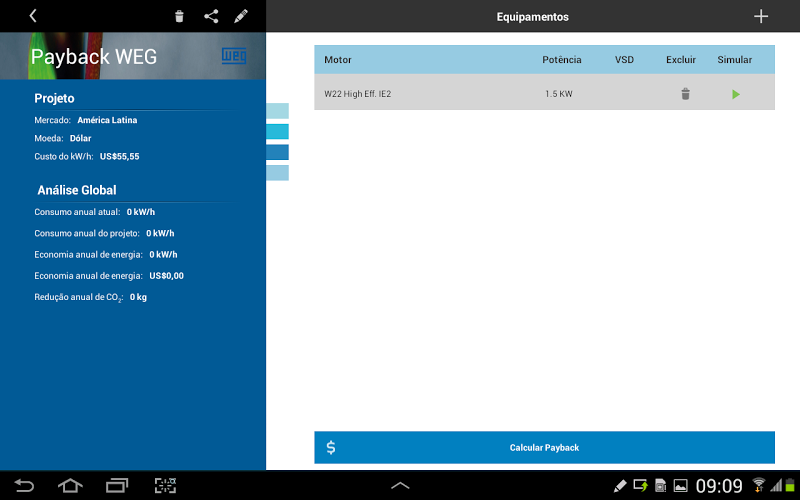
Task: Click the América Latina market value
Action: [107, 120]
